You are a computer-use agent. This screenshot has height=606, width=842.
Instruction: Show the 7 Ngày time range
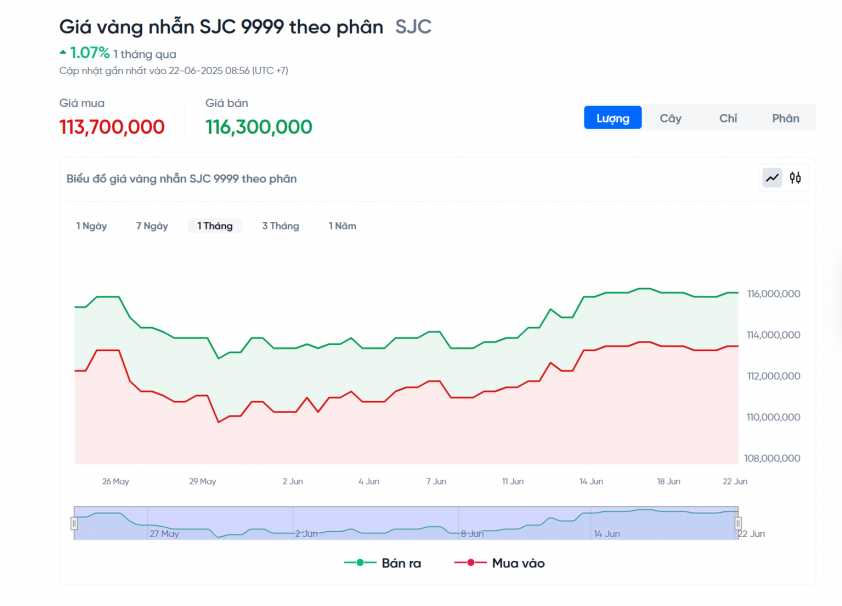point(152,226)
